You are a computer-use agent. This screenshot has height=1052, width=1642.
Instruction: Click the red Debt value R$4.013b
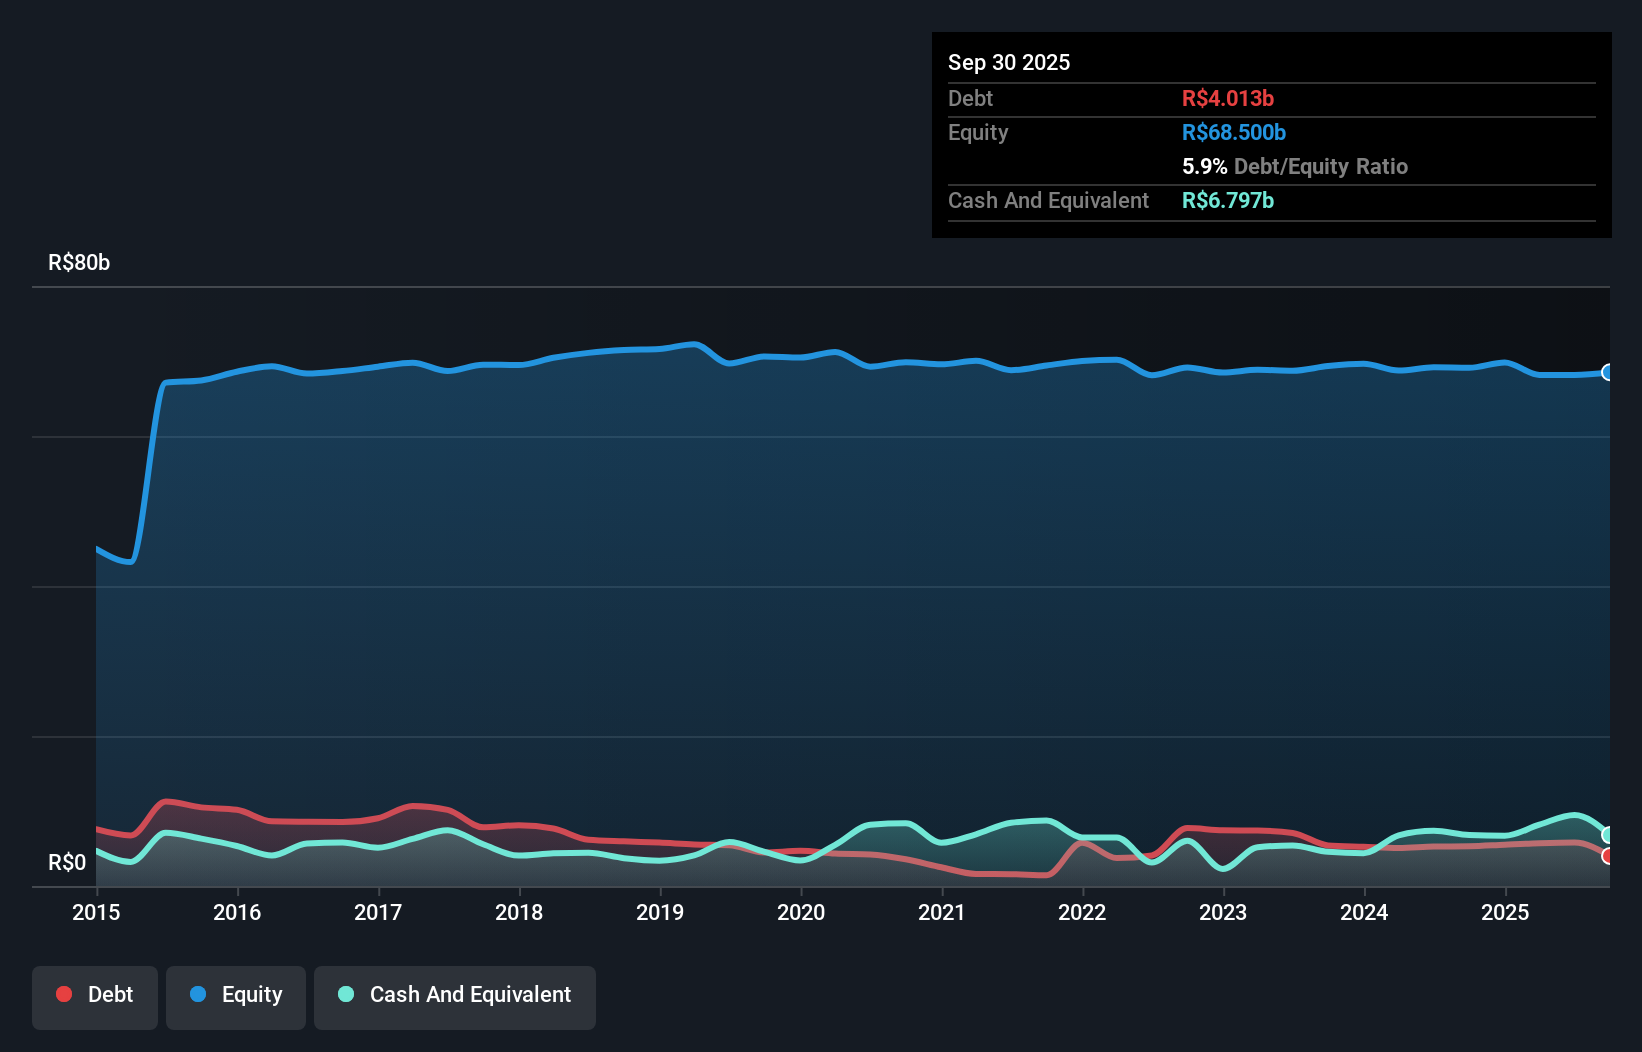(x=1228, y=99)
